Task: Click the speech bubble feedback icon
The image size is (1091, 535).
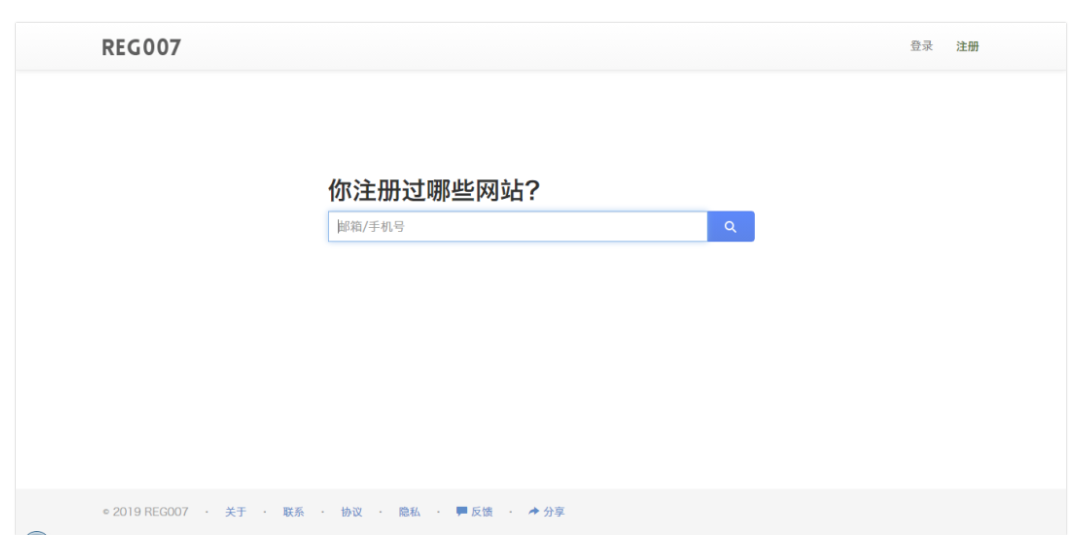Action: click(x=462, y=511)
